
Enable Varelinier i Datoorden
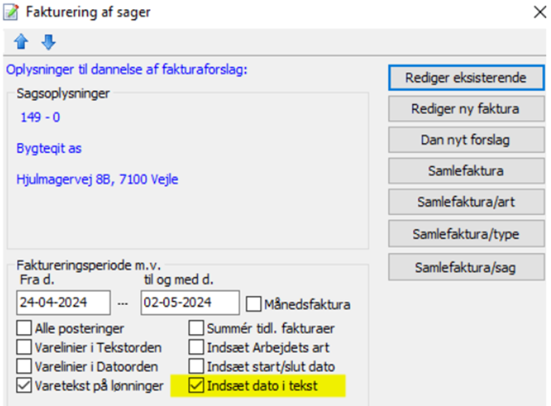coord(24,366)
